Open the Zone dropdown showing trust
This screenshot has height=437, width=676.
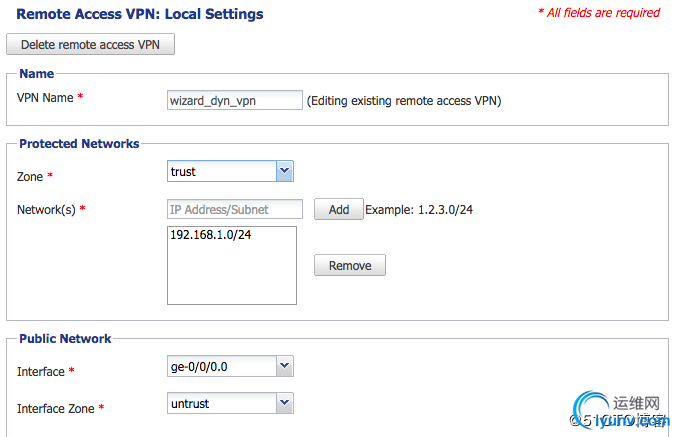coord(230,171)
